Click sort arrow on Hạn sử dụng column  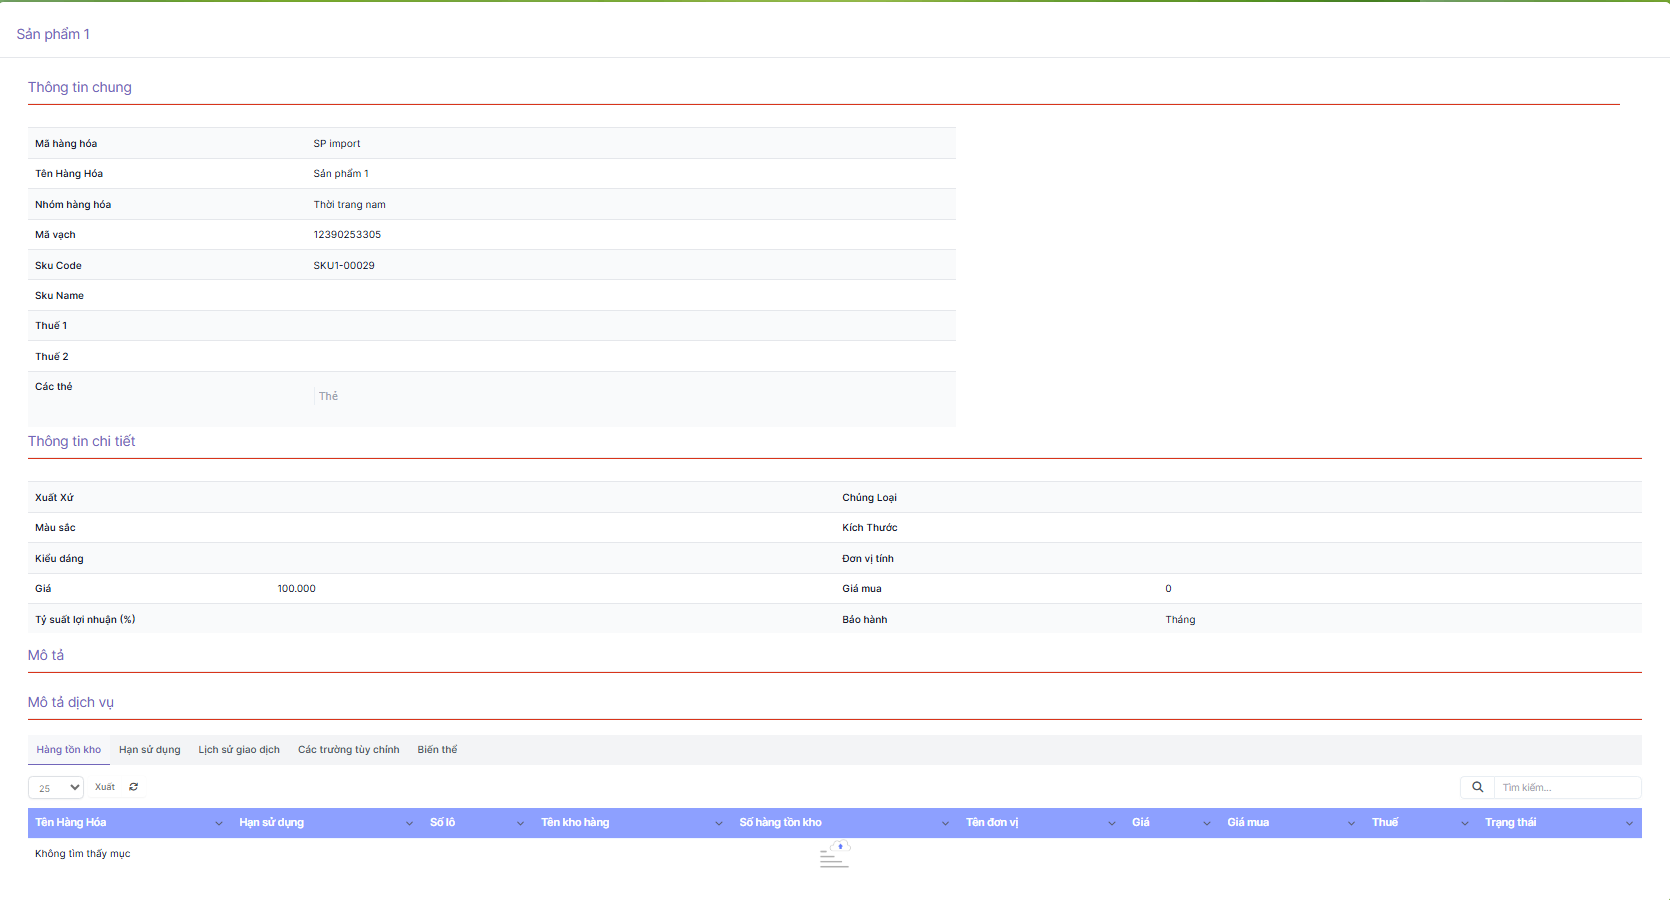(x=409, y=823)
